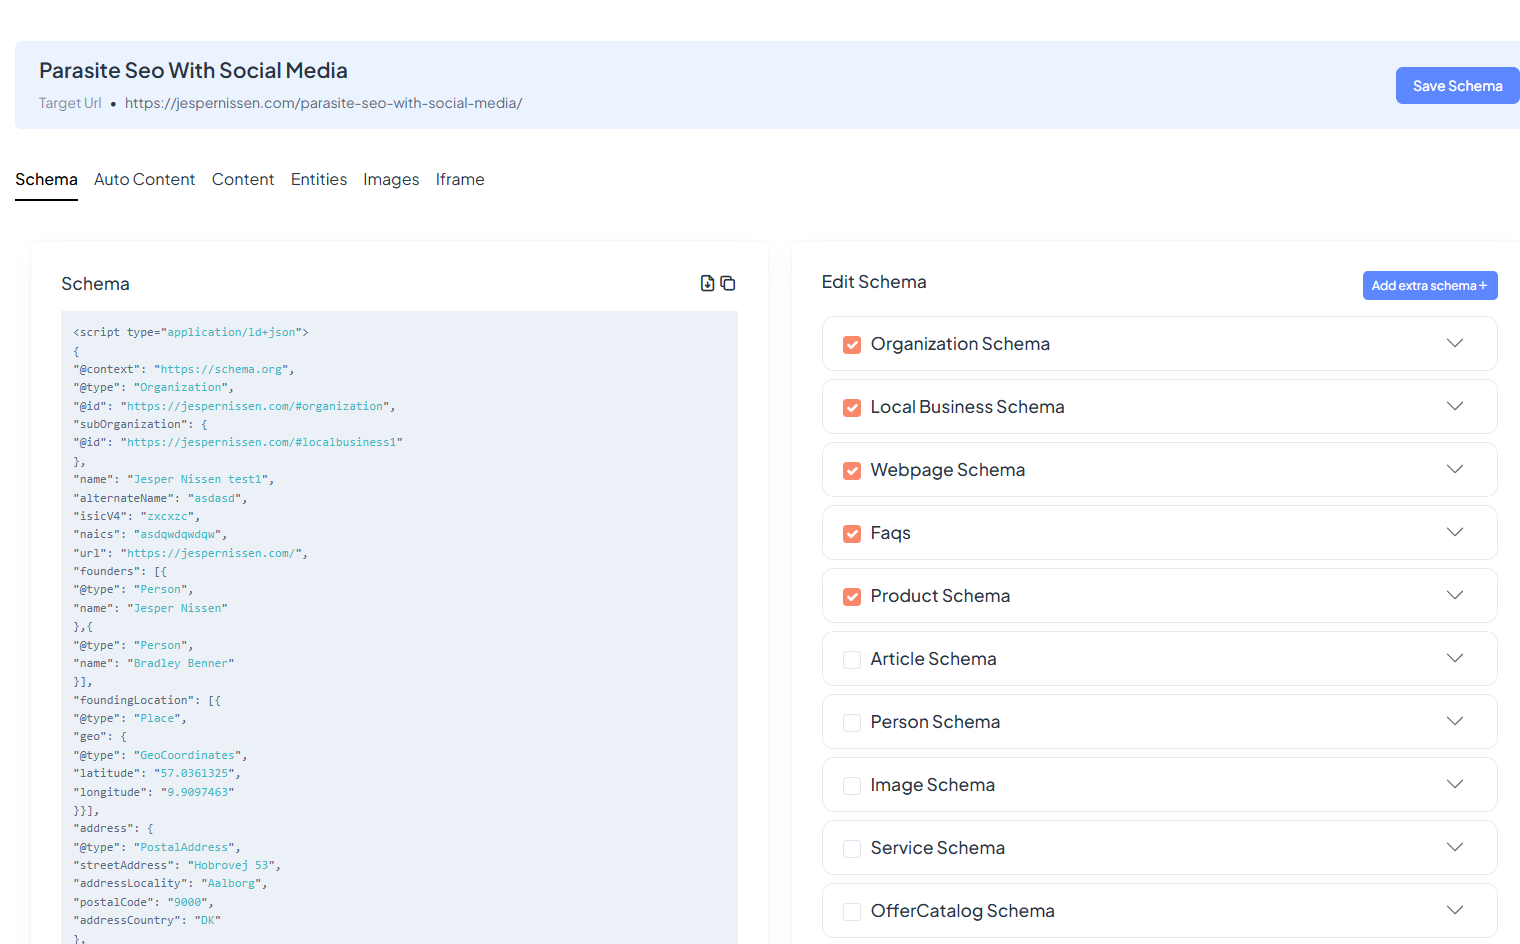Download the schema file
Image resolution: width=1520 pixels, height=944 pixels.
point(707,283)
